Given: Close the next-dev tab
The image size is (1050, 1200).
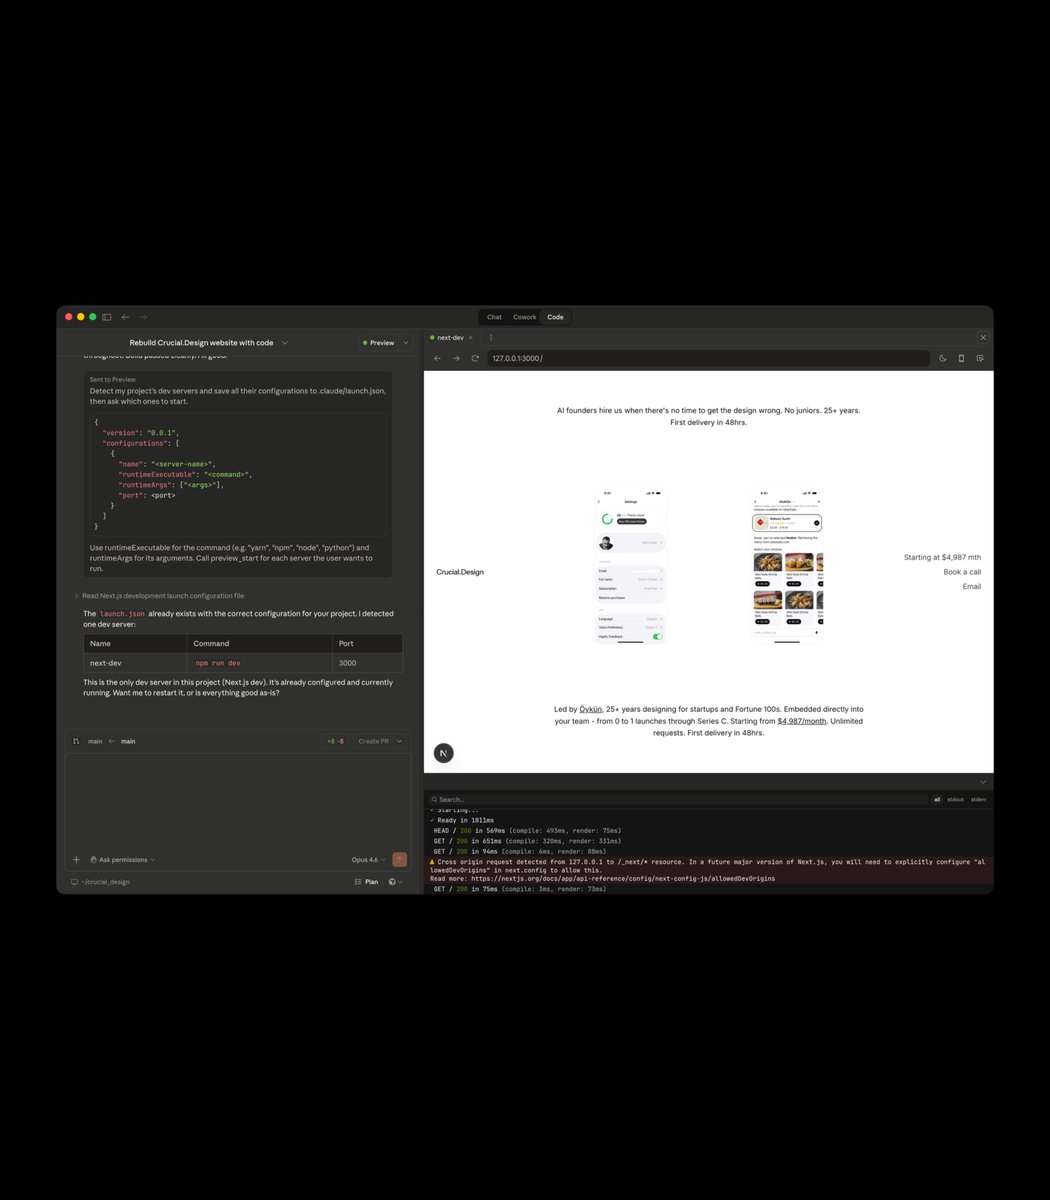Looking at the screenshot, I should [471, 338].
